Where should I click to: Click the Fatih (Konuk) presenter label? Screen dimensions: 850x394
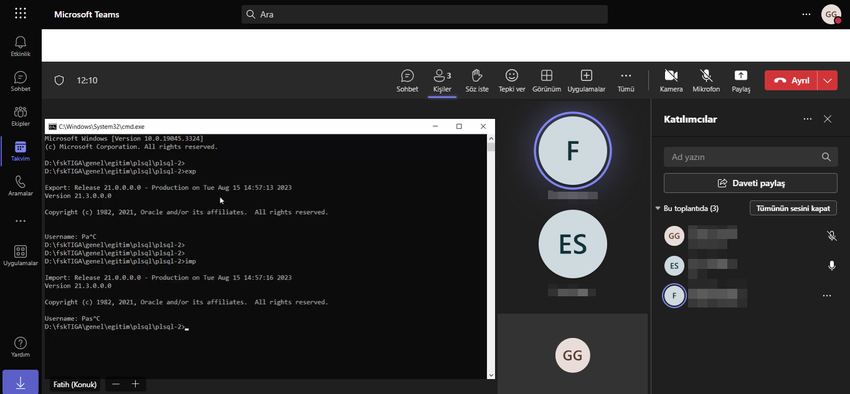pyautogui.click(x=74, y=384)
